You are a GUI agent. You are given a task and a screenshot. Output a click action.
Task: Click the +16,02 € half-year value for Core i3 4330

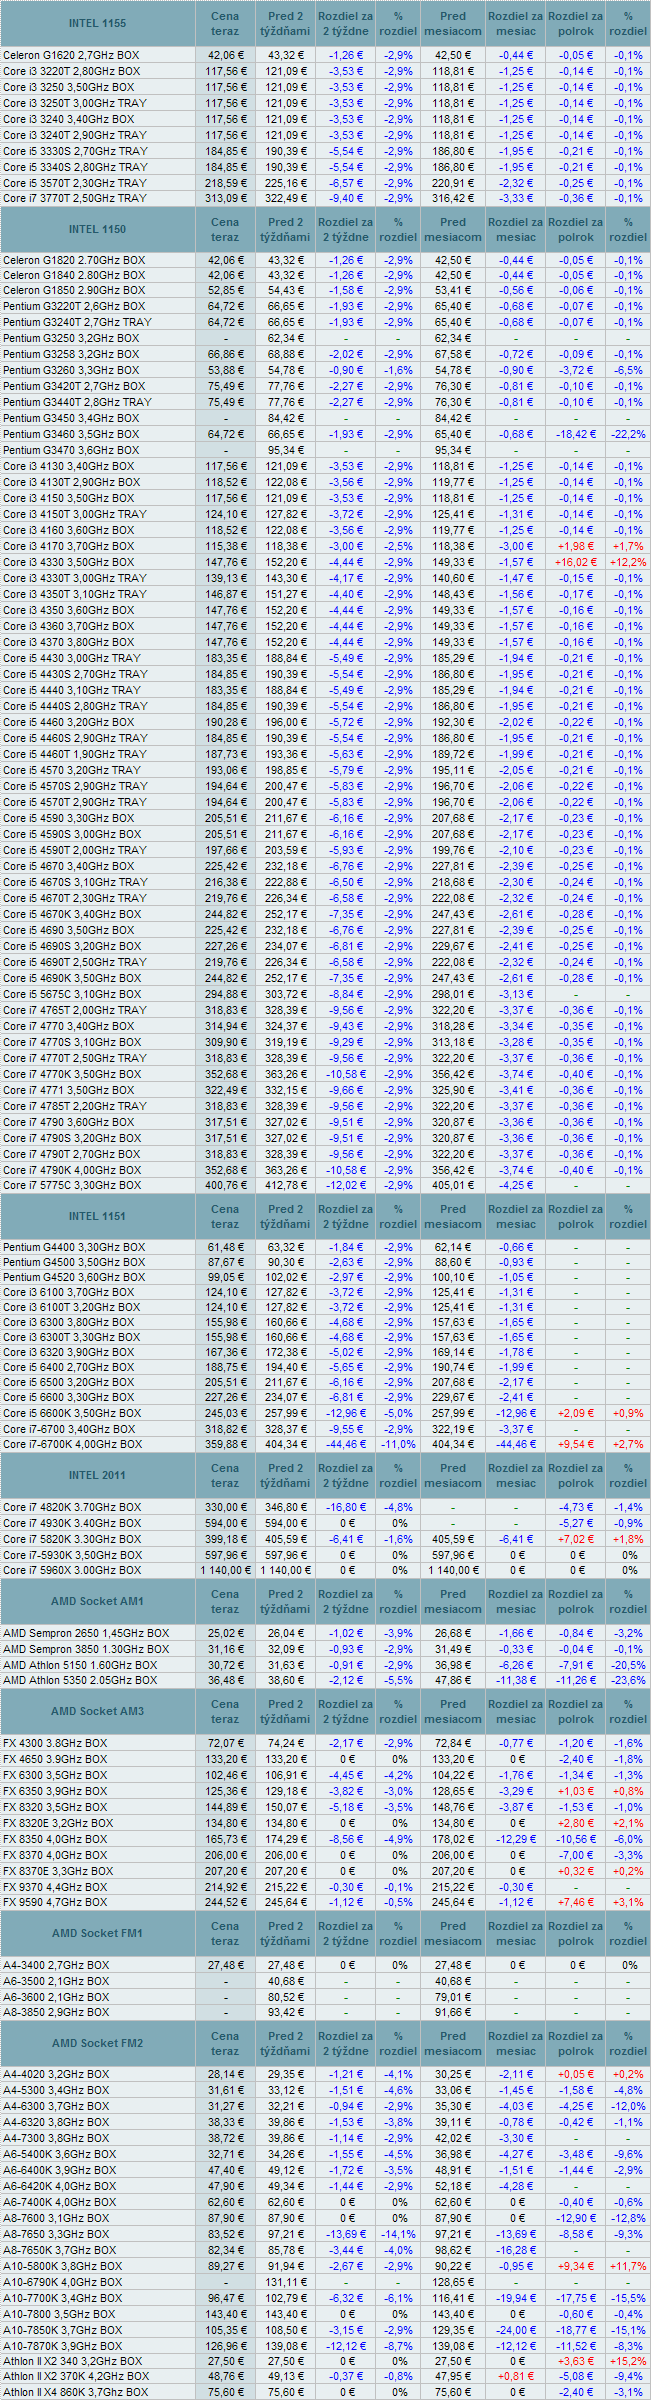576,562
